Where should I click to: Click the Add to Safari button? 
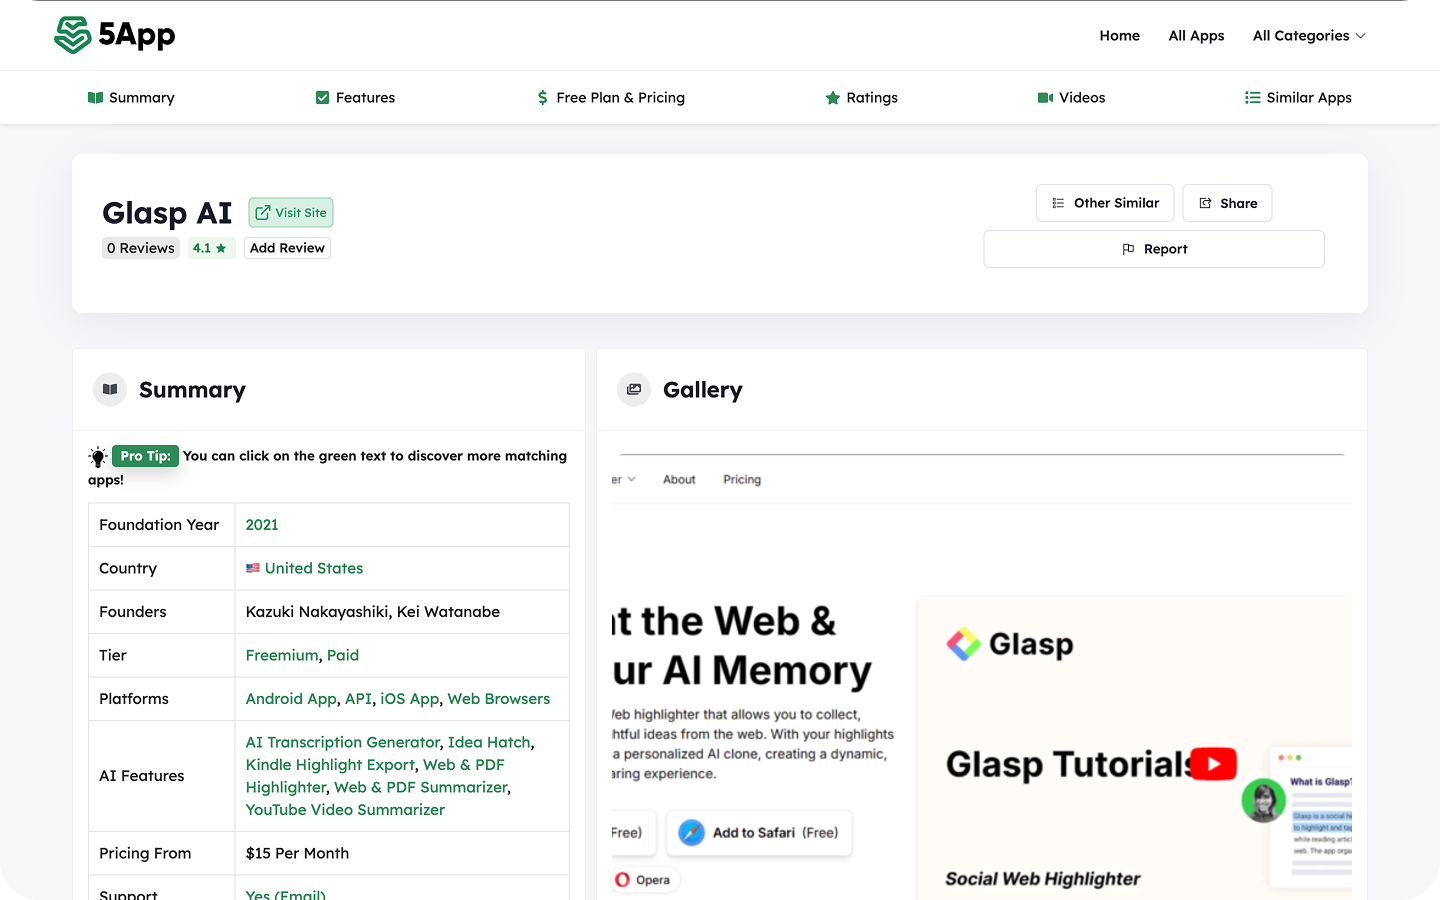point(759,833)
